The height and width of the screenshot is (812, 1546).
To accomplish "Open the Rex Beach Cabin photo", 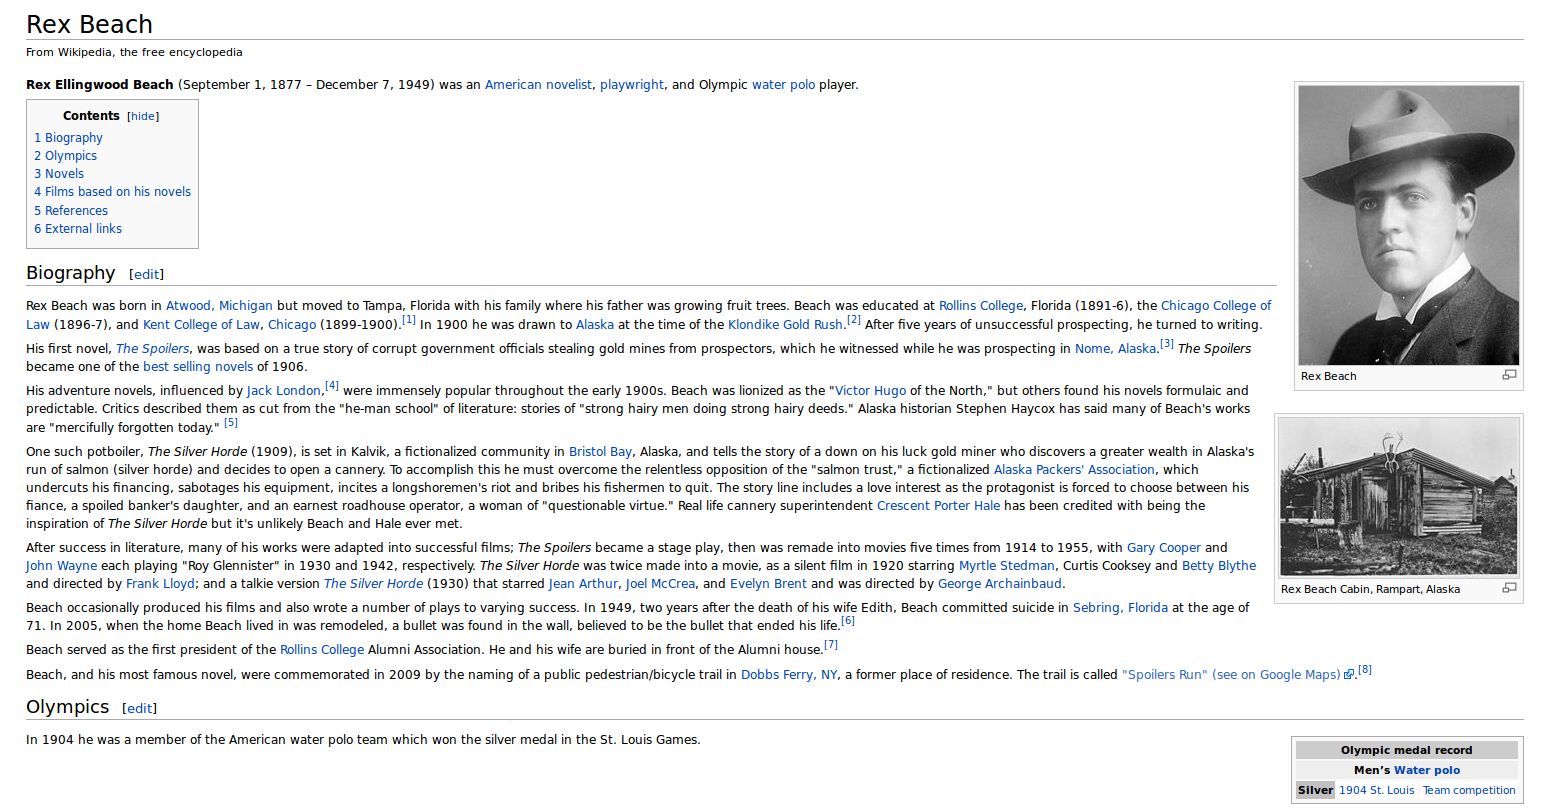I will point(1398,496).
